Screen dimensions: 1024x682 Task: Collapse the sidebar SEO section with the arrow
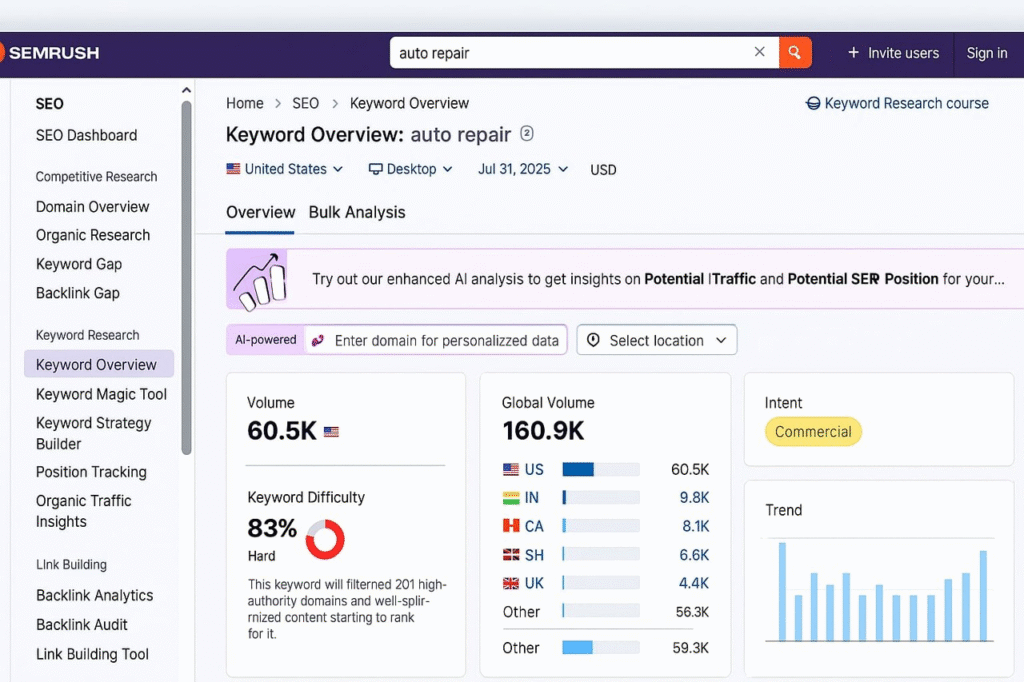click(186, 90)
